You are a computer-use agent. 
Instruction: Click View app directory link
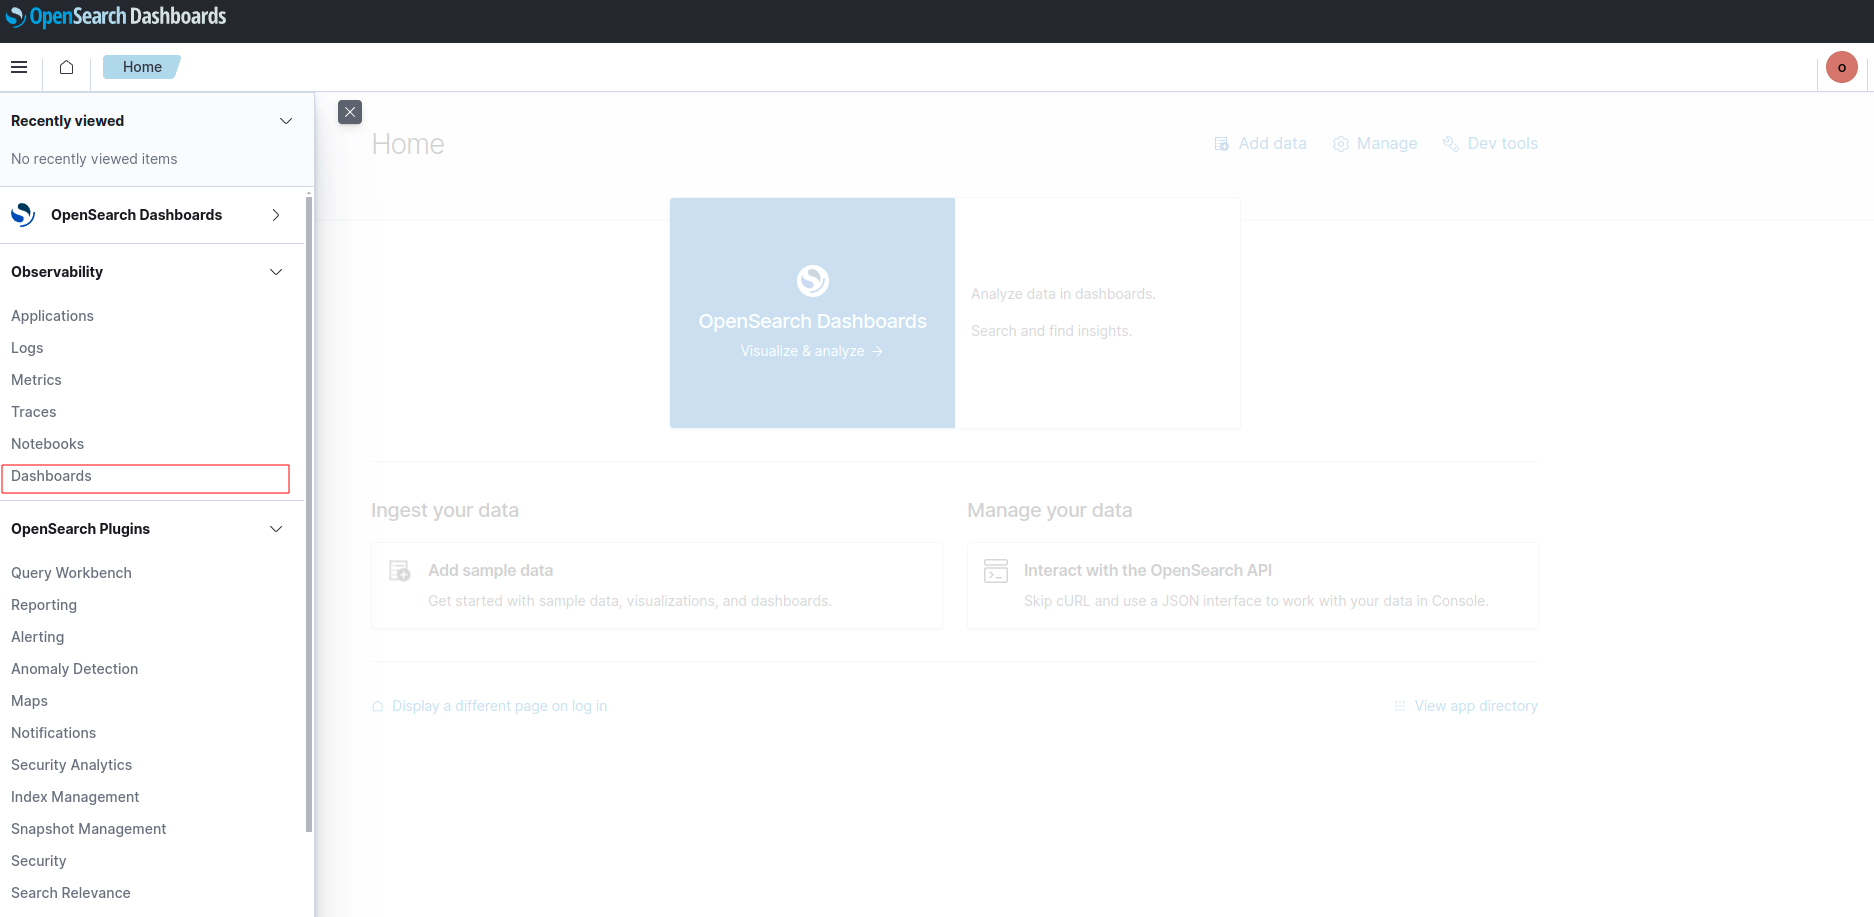pyautogui.click(x=1476, y=706)
